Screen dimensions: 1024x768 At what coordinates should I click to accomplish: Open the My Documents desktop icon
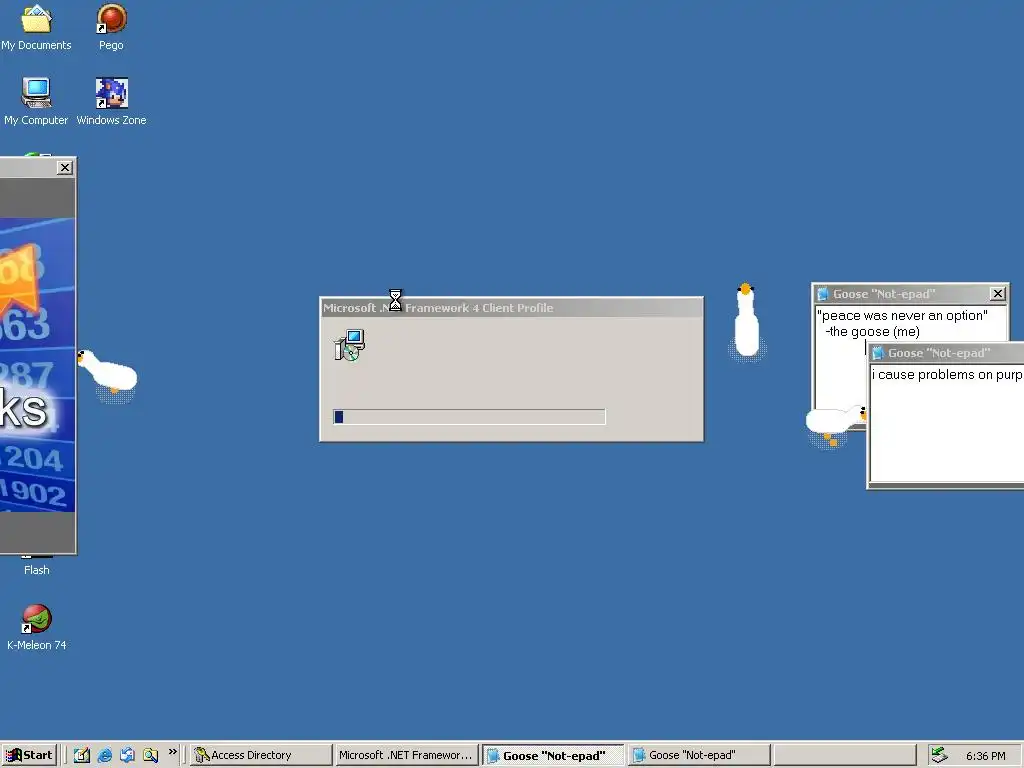click(x=36, y=27)
